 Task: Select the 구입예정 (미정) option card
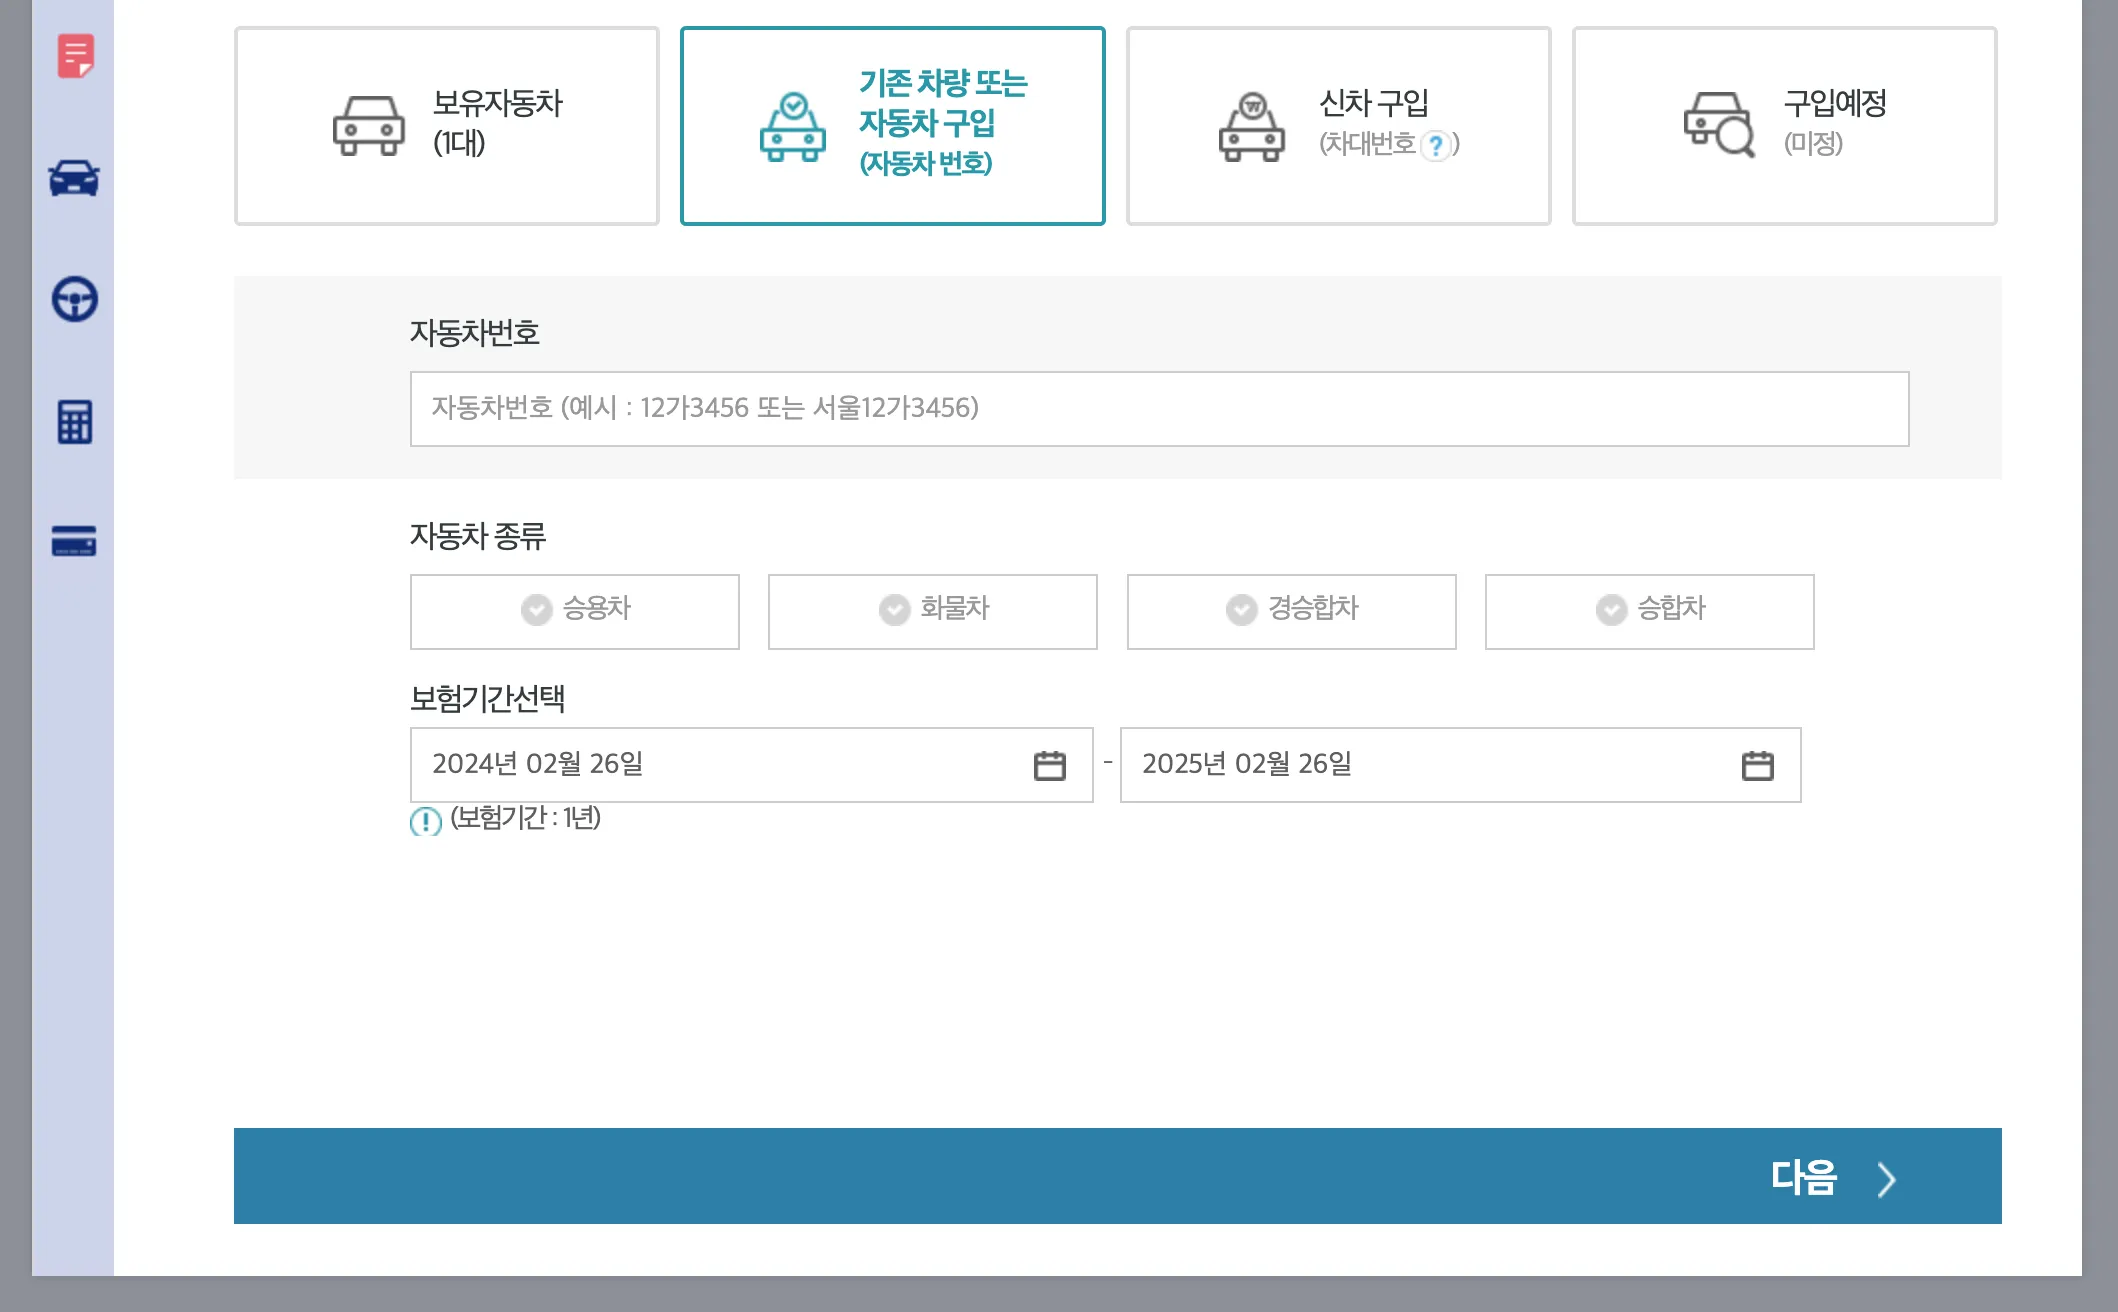pos(1783,126)
